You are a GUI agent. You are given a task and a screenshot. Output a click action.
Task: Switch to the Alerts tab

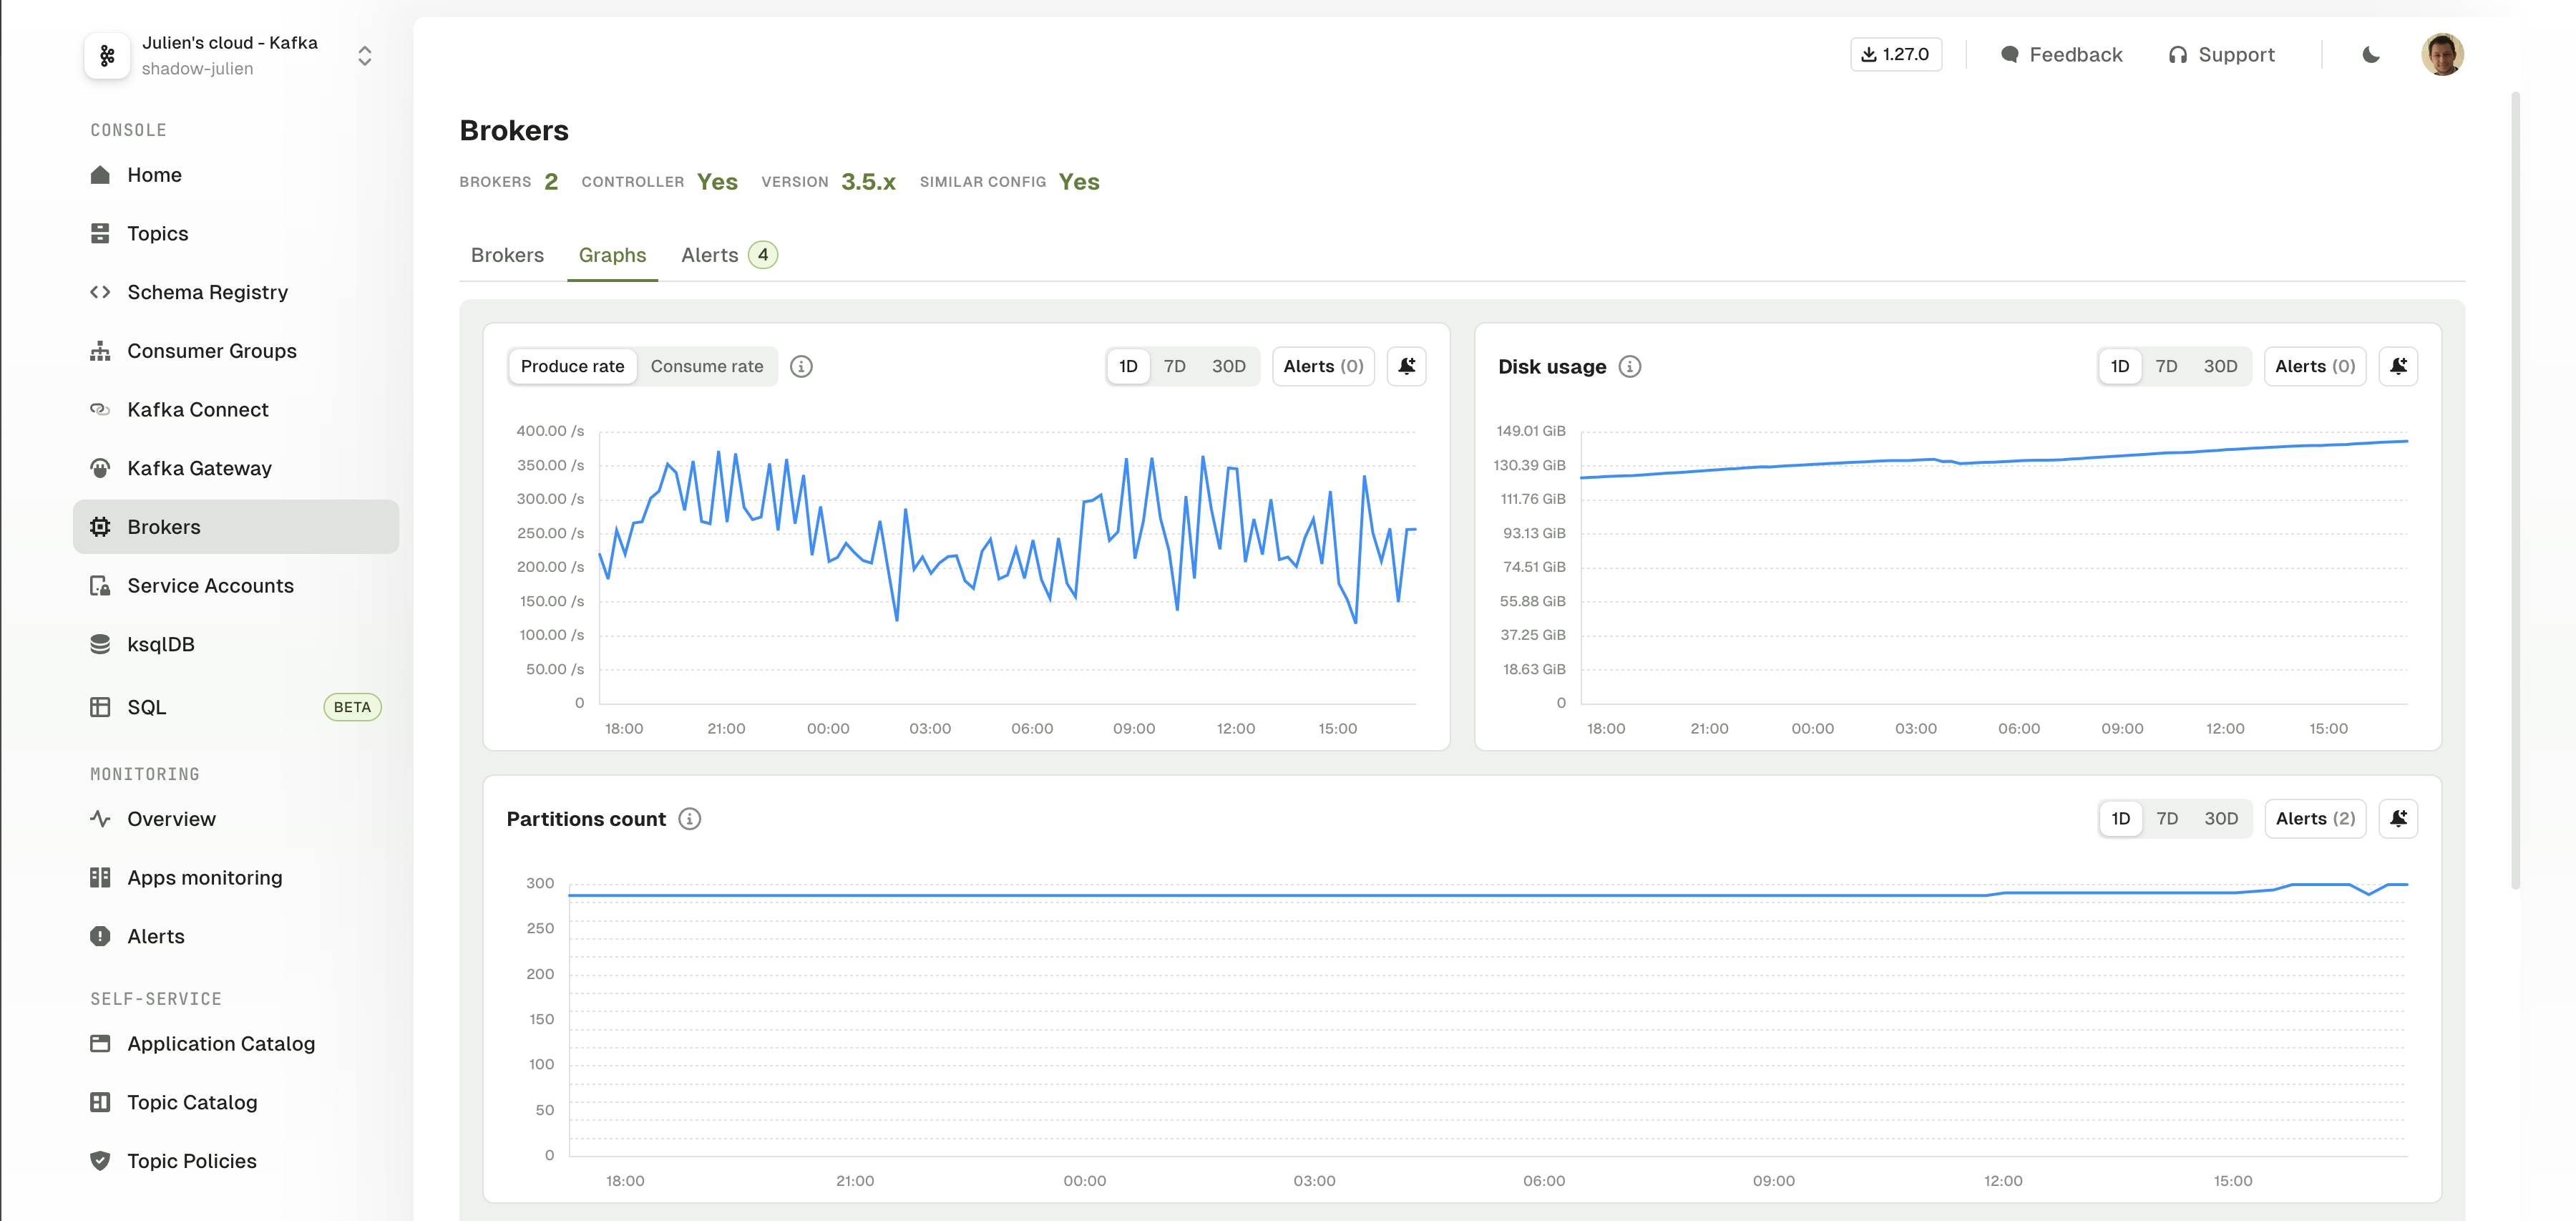728,255
